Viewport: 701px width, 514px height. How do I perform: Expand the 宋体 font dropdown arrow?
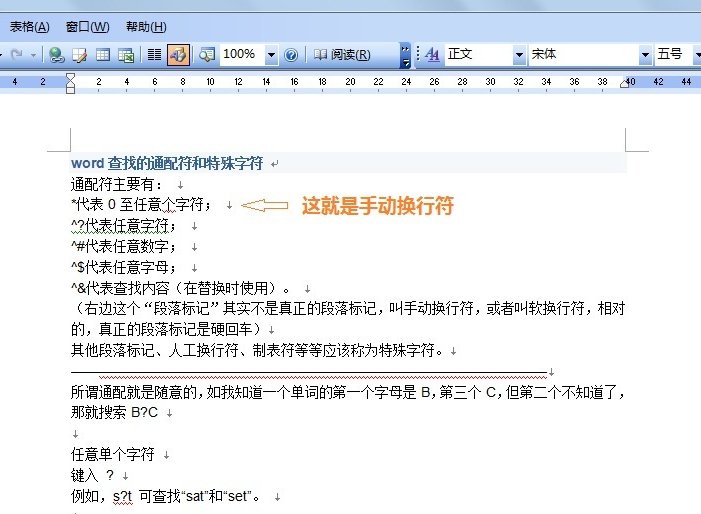click(x=645, y=55)
